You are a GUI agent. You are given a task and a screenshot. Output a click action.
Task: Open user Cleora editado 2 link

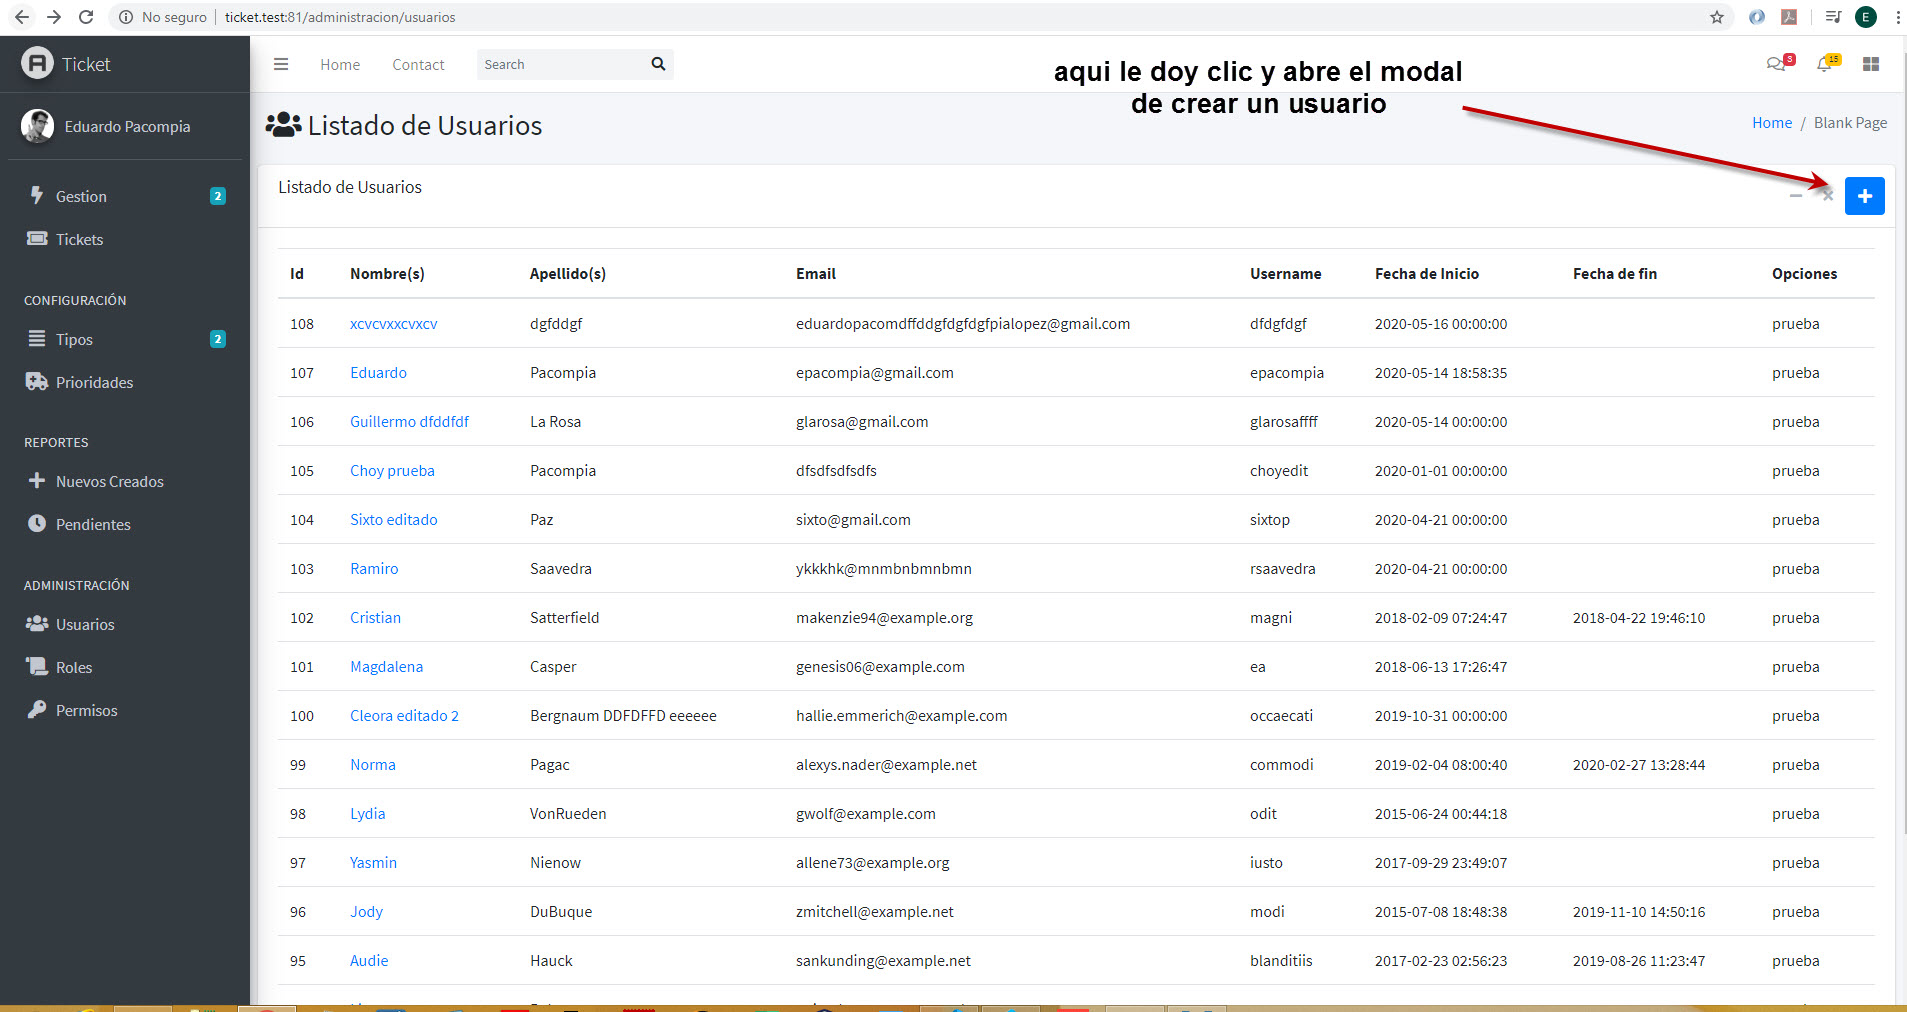[404, 716]
